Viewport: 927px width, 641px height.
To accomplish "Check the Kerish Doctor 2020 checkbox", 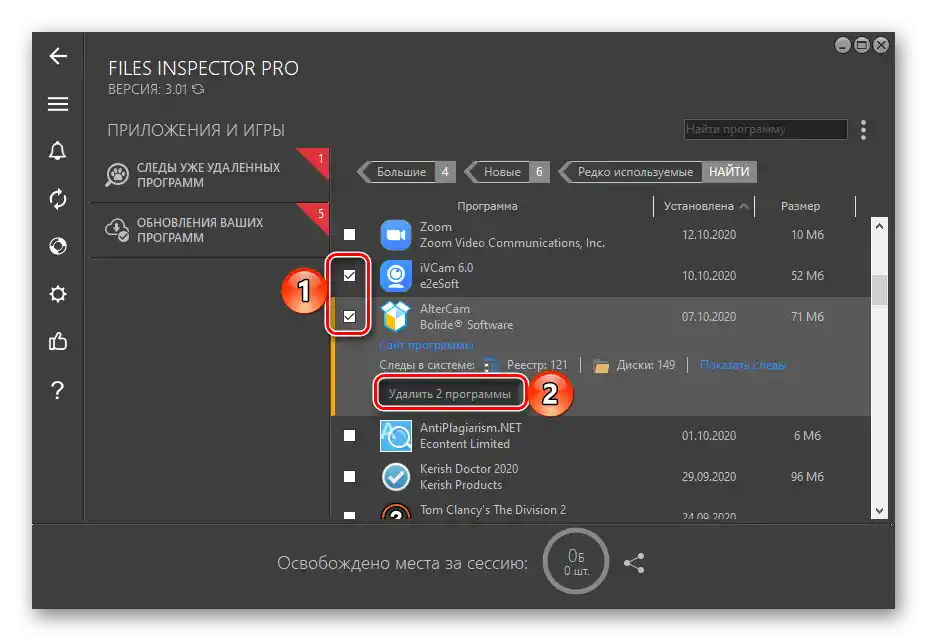I will click(349, 477).
